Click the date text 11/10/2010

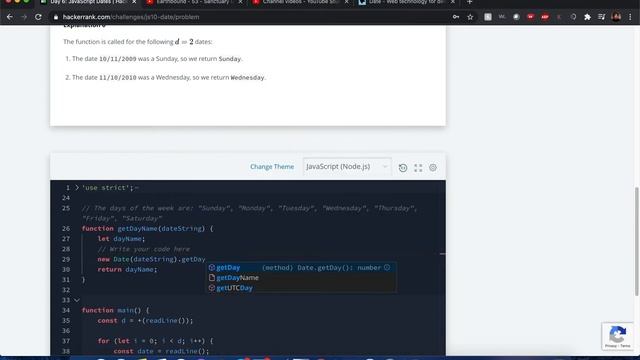coord(118,78)
